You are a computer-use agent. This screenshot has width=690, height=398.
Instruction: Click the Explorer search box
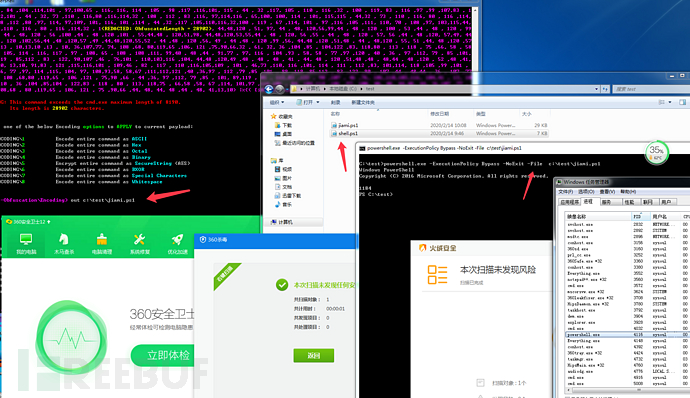pos(650,89)
